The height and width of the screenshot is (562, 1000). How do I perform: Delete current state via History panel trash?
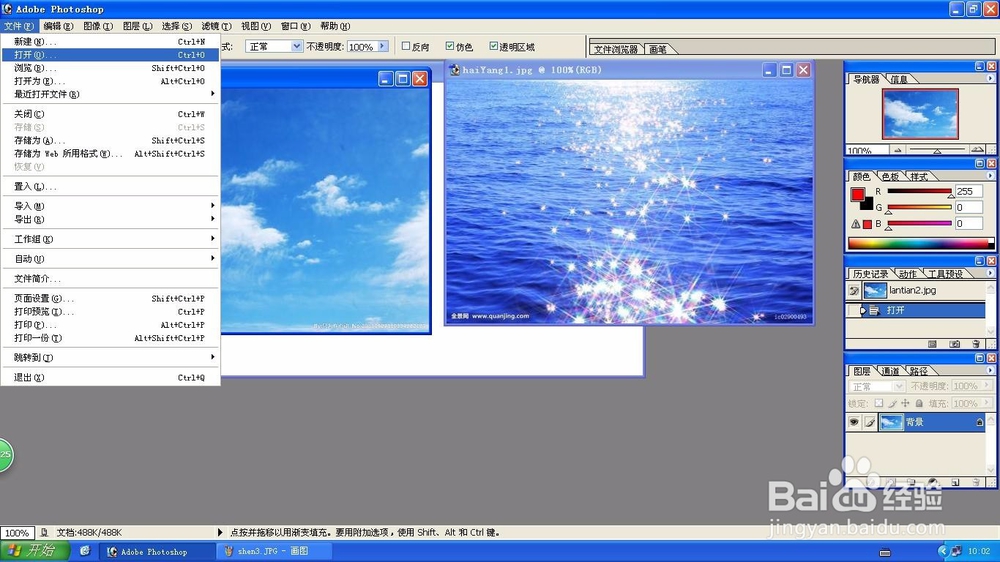(x=976, y=344)
